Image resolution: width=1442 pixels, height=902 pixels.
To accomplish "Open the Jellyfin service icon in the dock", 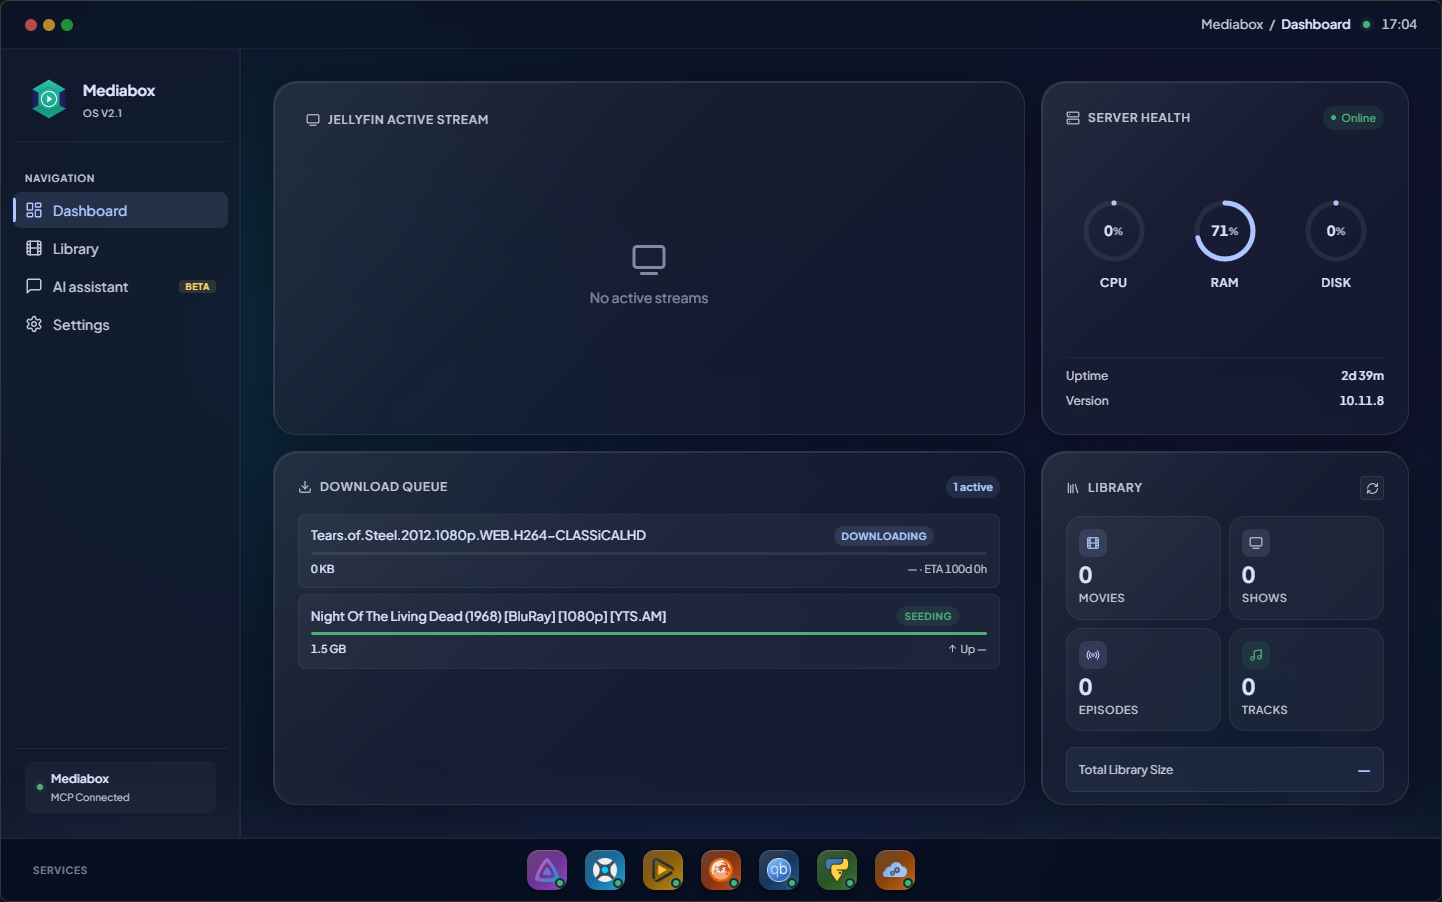I will coord(547,870).
